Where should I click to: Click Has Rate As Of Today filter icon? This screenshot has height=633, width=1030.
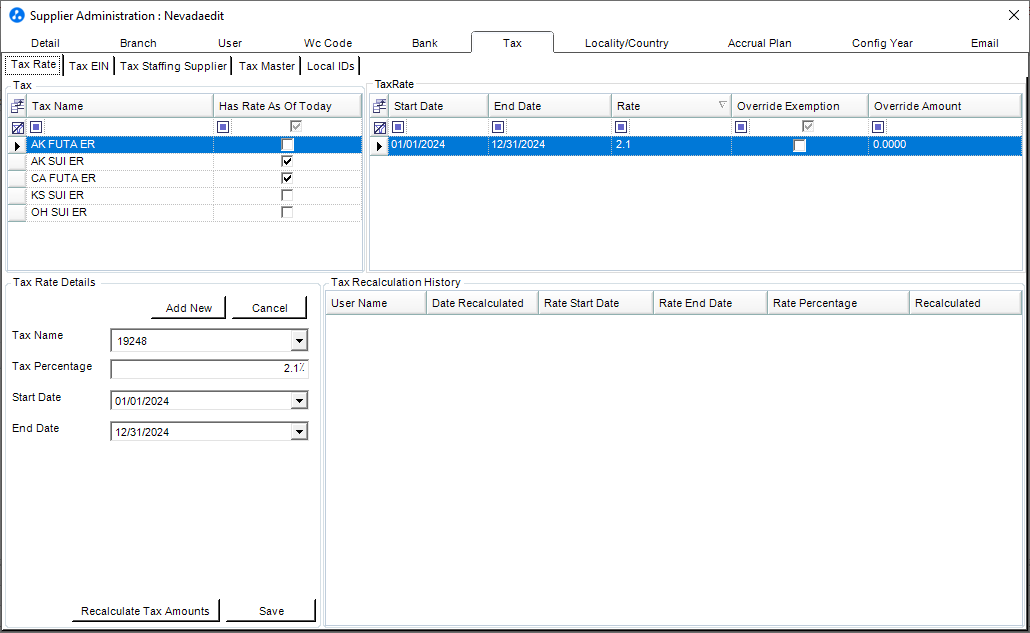click(223, 127)
